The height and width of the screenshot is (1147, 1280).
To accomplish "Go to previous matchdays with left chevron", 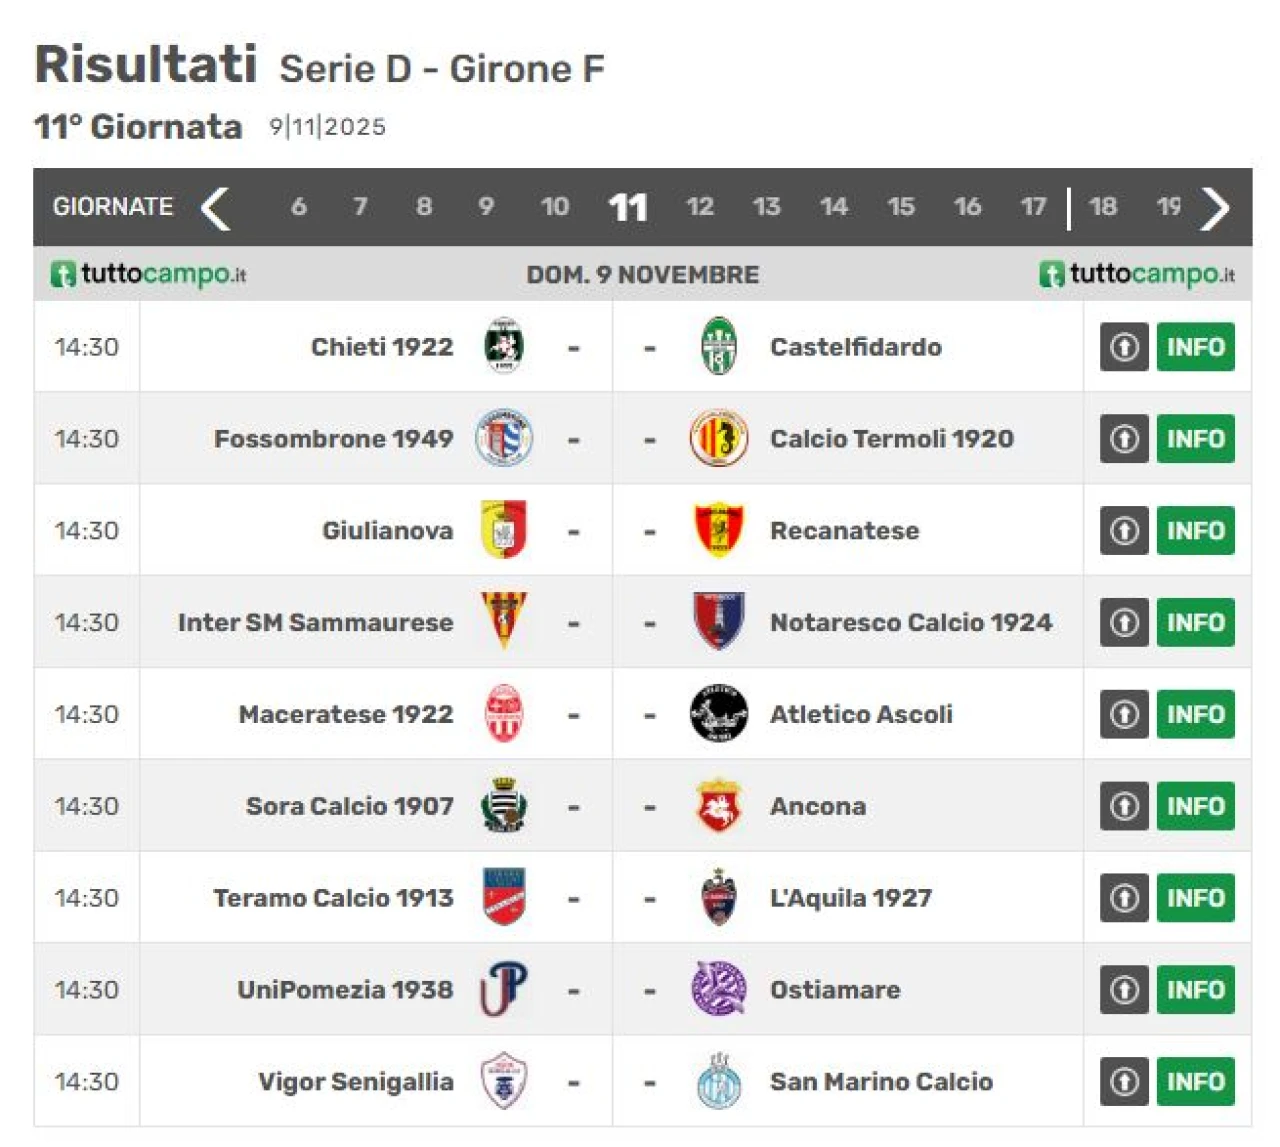I will [x=215, y=208].
